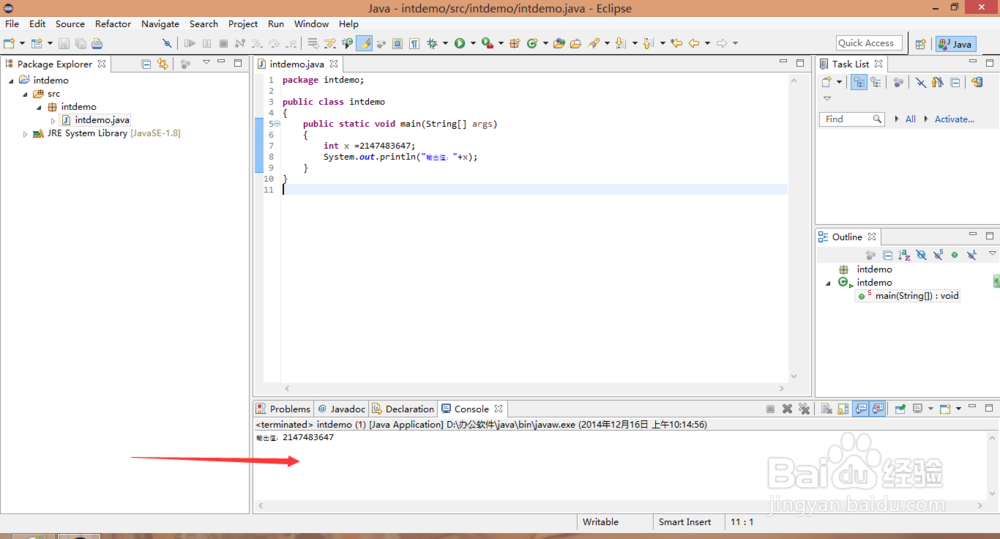Close the intdemo.java editor tab
1000x539 pixels.
pos(334,64)
